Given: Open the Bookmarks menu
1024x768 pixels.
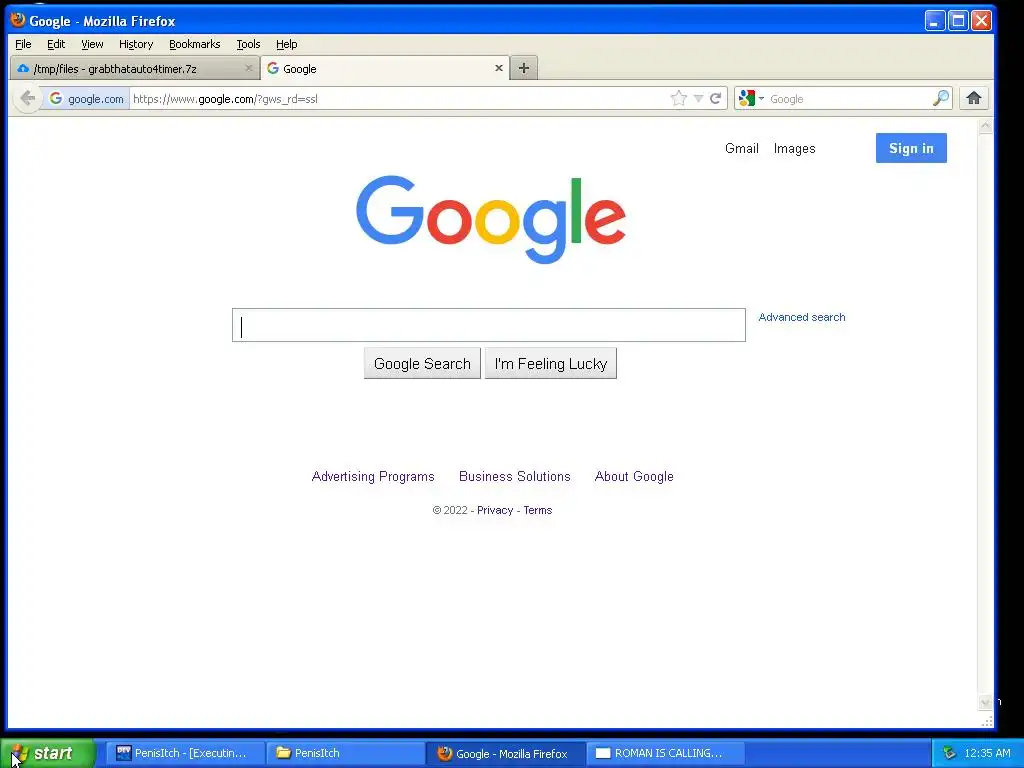Looking at the screenshot, I should point(195,44).
